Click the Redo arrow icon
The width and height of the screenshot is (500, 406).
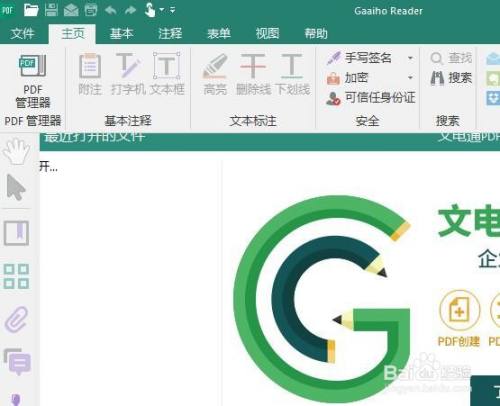pos(130,10)
